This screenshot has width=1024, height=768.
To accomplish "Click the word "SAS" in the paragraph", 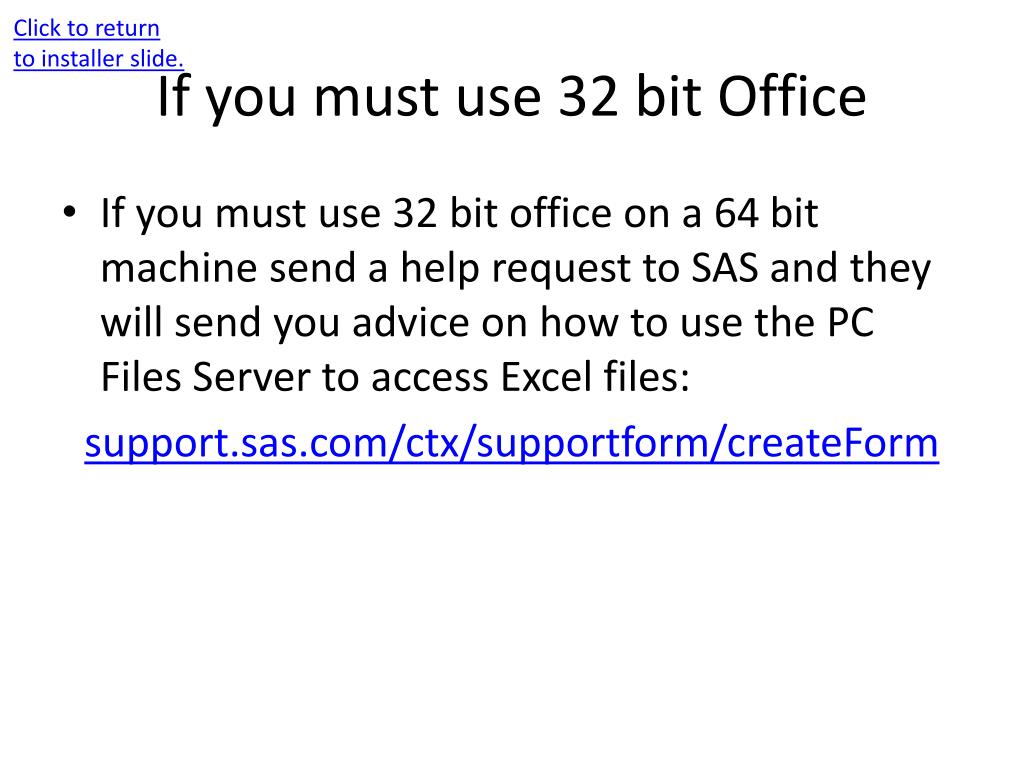I will pyautogui.click(x=724, y=268).
